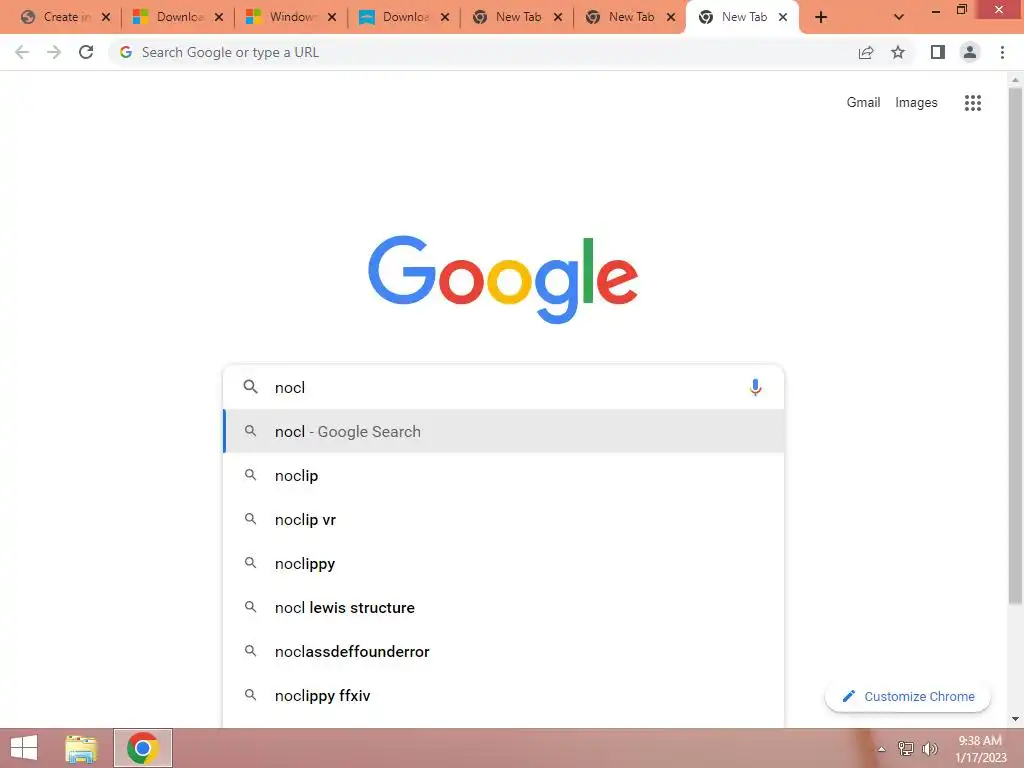This screenshot has width=1024, height=768.
Task: Select the 'noclippy' suggestion
Action: coord(504,564)
